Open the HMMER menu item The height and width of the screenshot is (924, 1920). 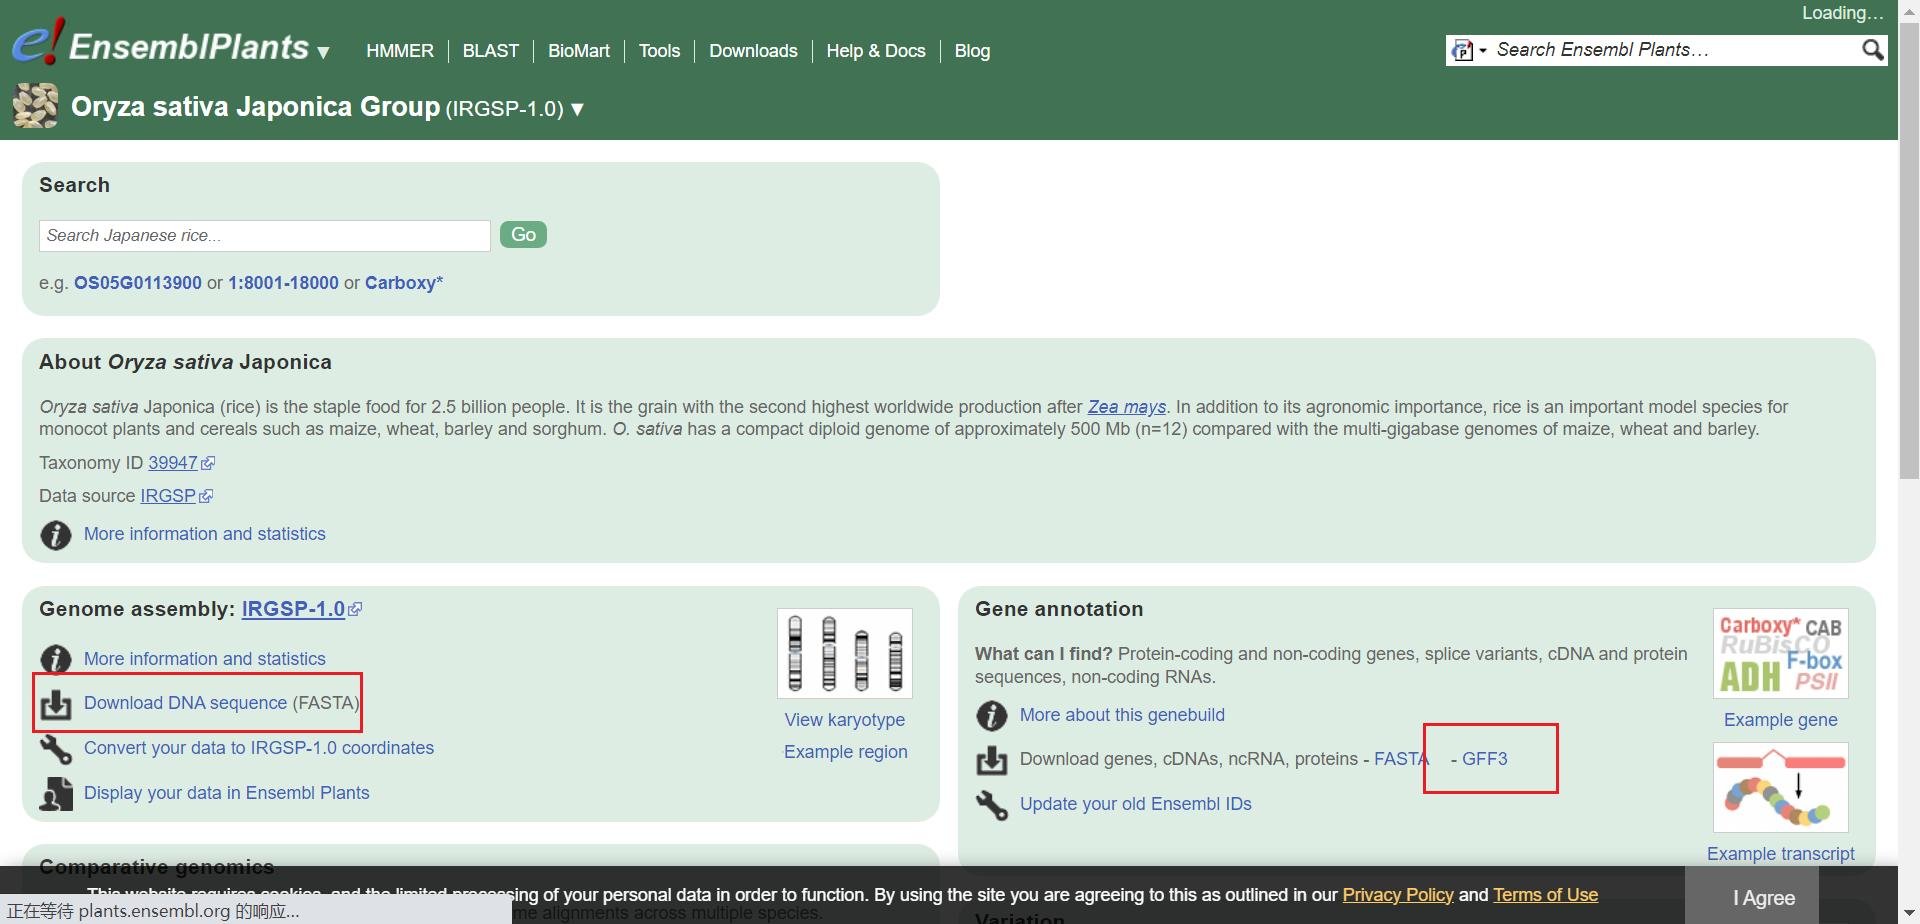[400, 51]
